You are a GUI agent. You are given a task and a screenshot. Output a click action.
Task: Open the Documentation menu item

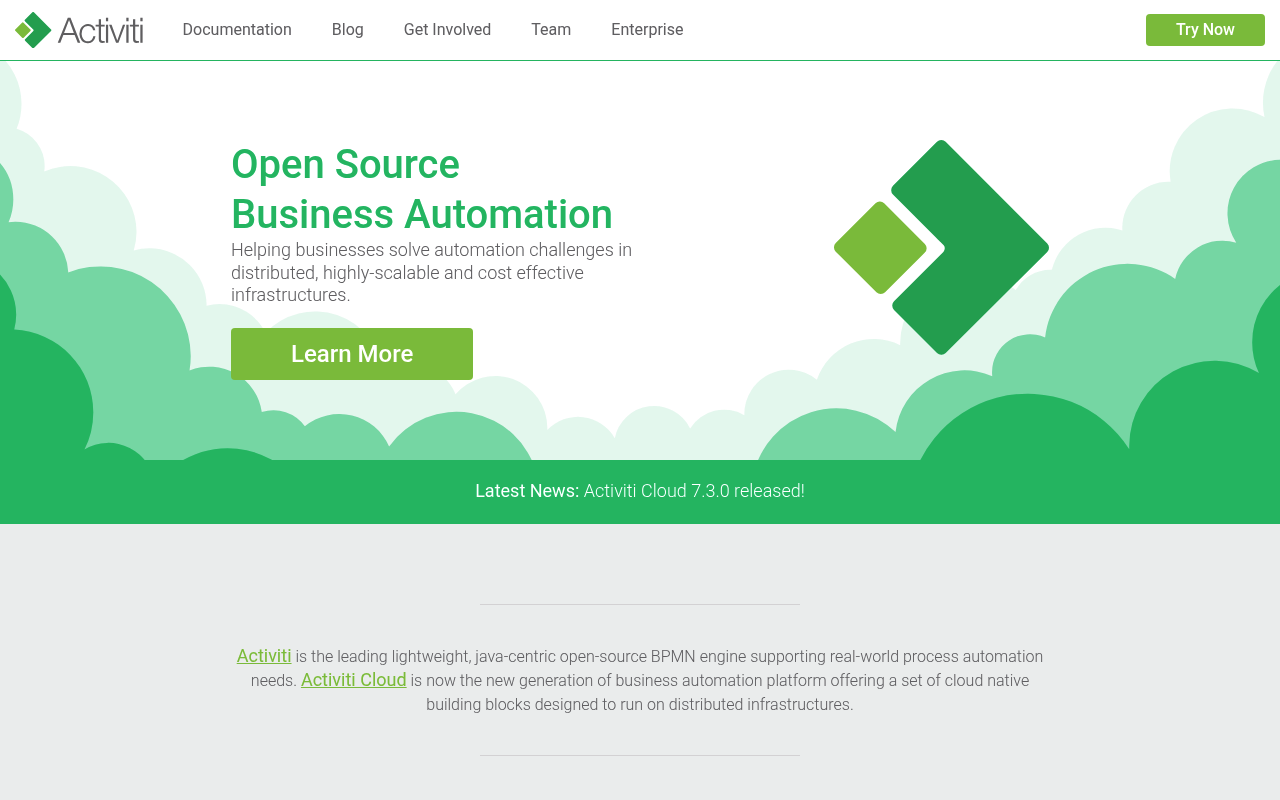click(x=237, y=30)
